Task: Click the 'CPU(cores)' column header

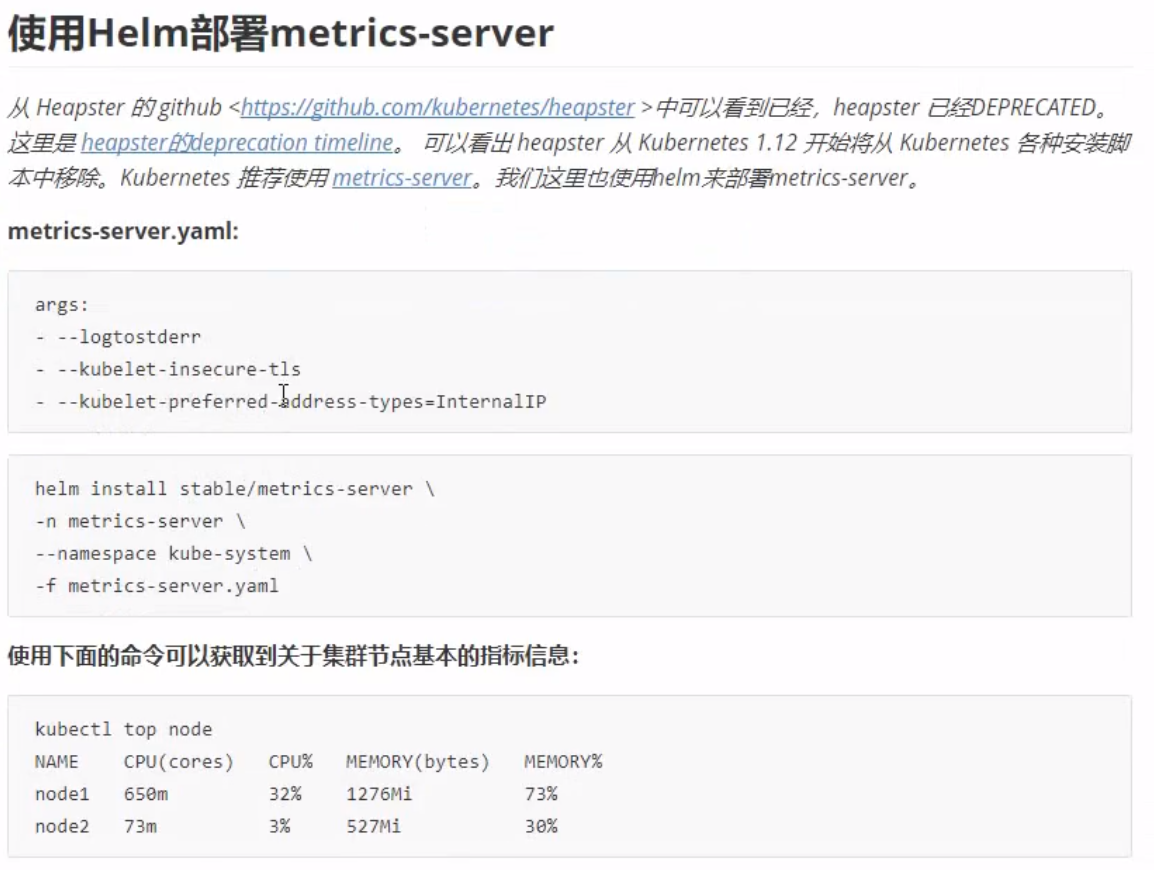Action: click(x=179, y=762)
